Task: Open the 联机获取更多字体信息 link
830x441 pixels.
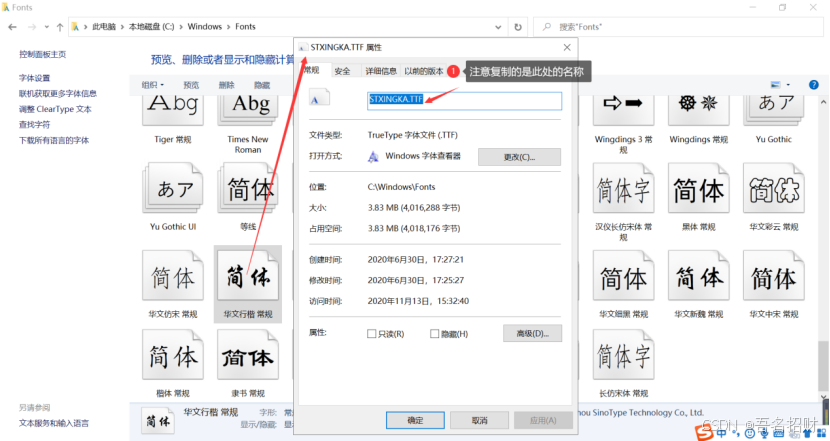Action: coord(58,93)
